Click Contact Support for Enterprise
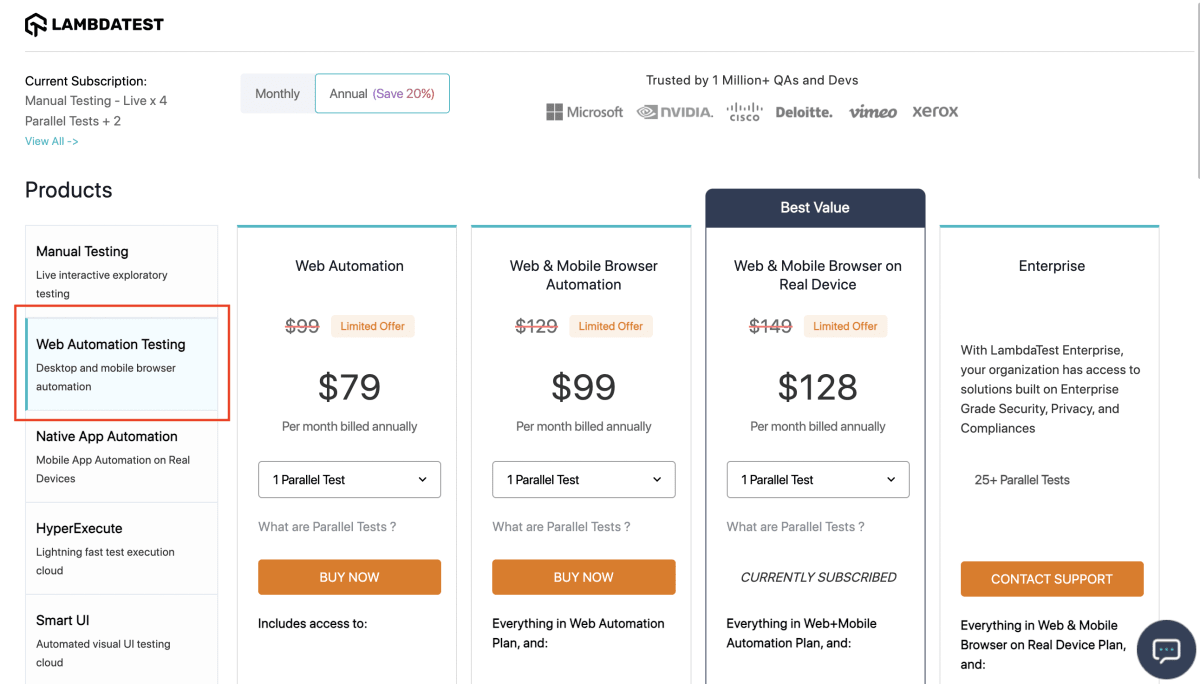This screenshot has width=1200, height=684. [x=1052, y=579]
